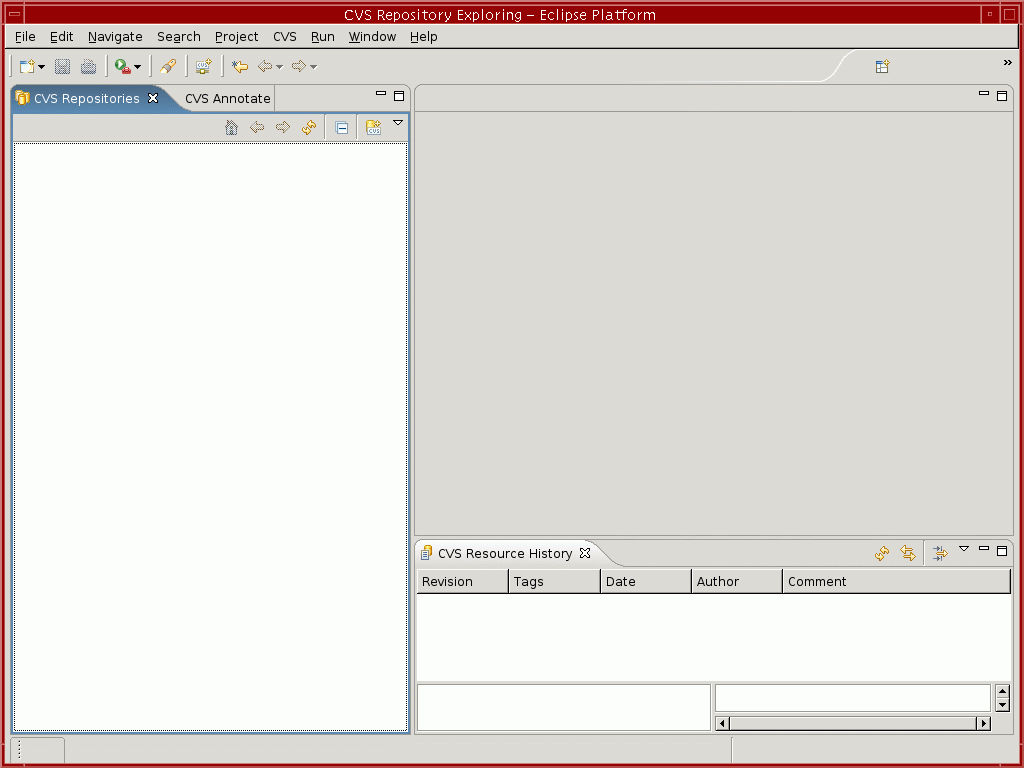
Task: Refresh the CVS Resource History view
Action: [x=882, y=554]
